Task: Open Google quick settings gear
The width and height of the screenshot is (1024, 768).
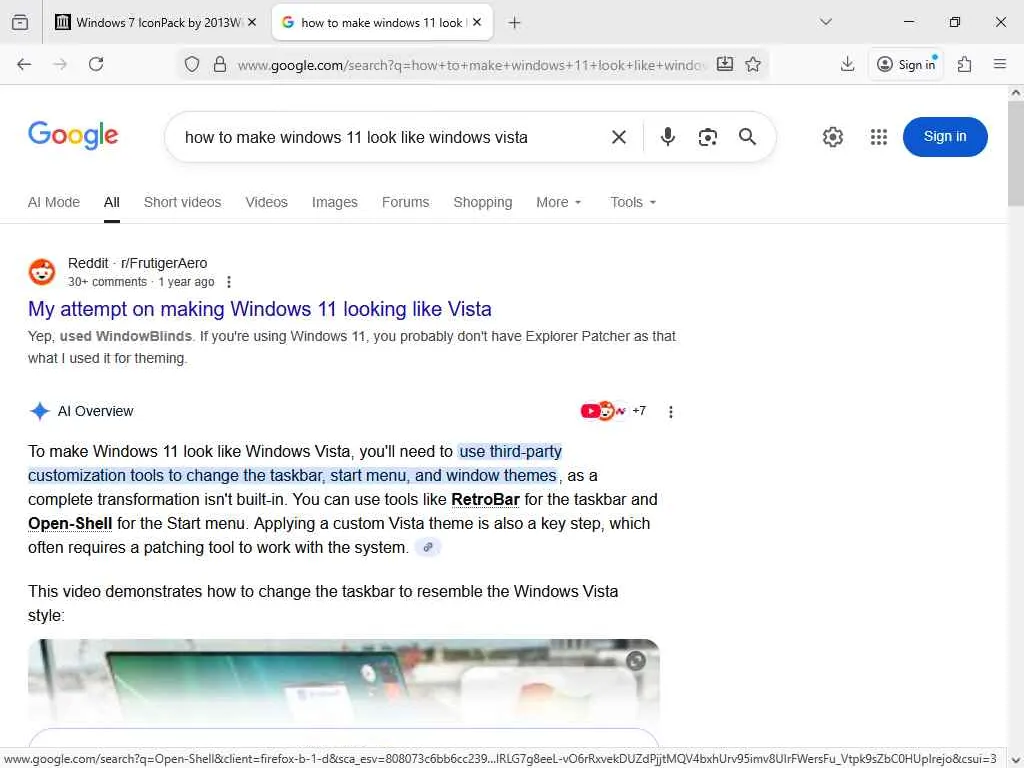Action: (x=833, y=136)
